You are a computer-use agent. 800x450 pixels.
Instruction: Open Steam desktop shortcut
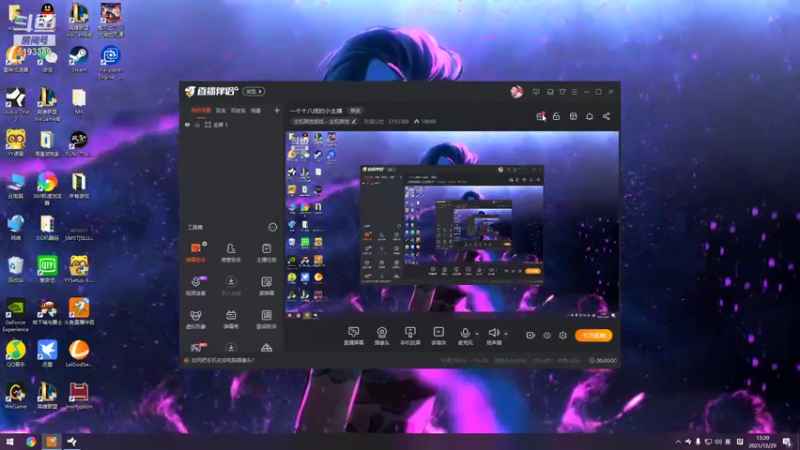coord(79,59)
